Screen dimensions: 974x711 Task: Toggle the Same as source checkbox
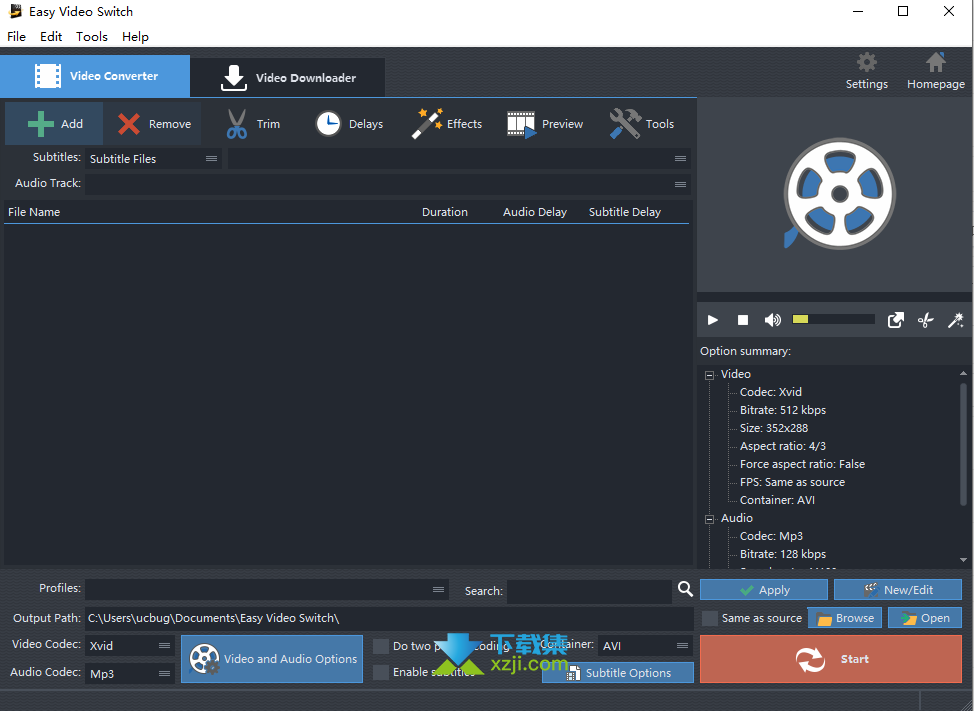point(709,618)
